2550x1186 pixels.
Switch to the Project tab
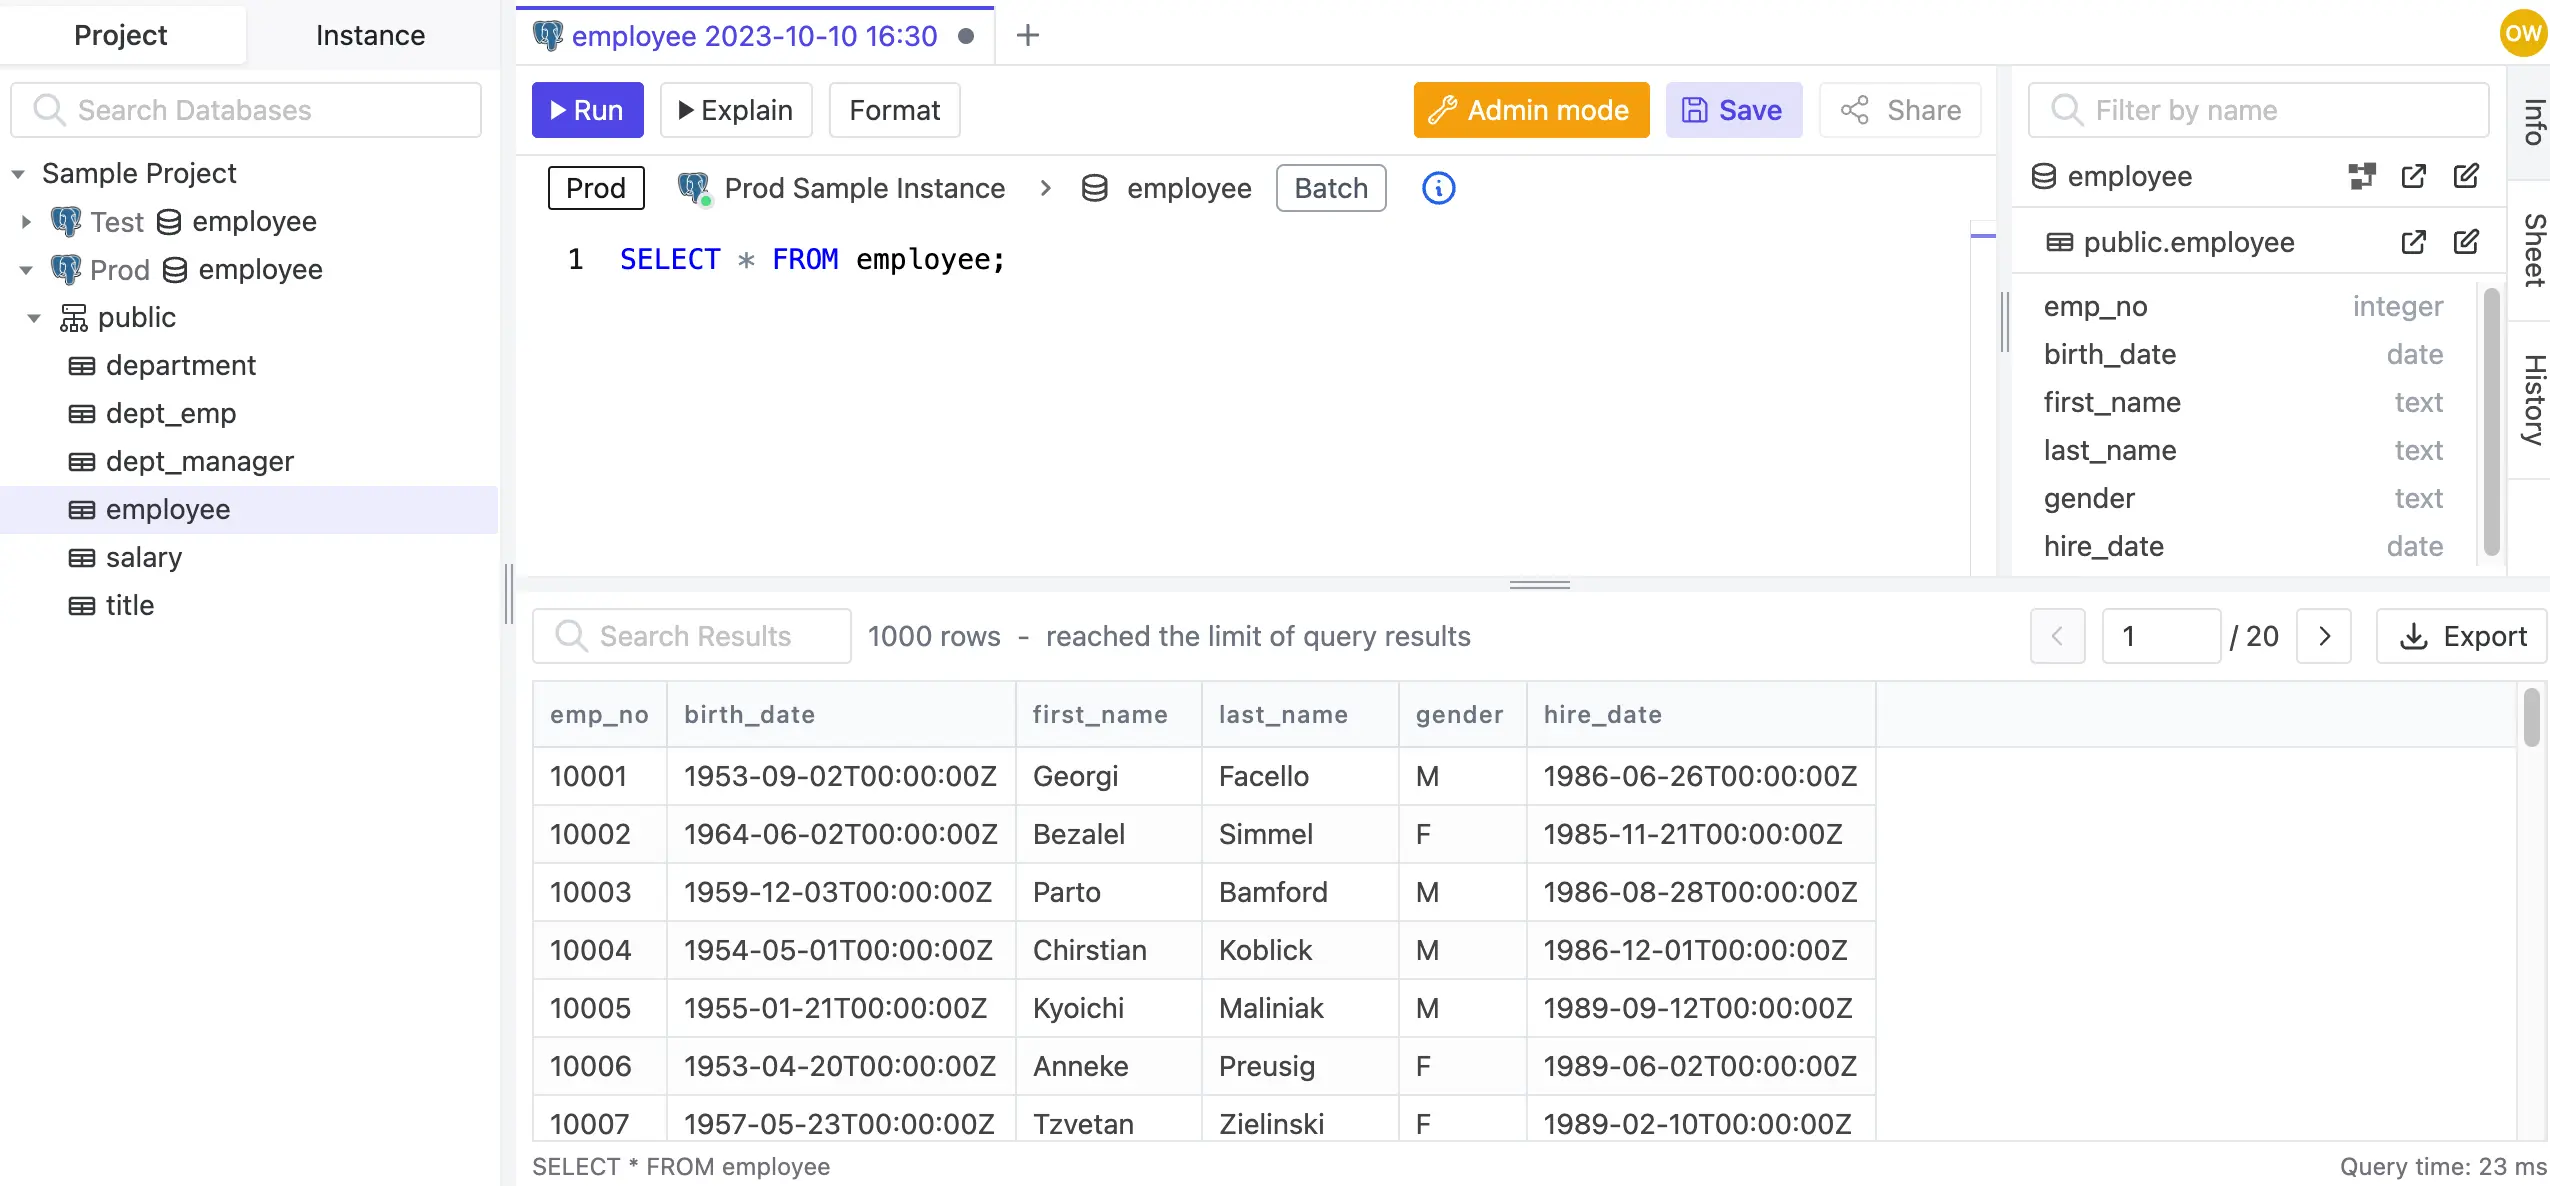tap(121, 35)
